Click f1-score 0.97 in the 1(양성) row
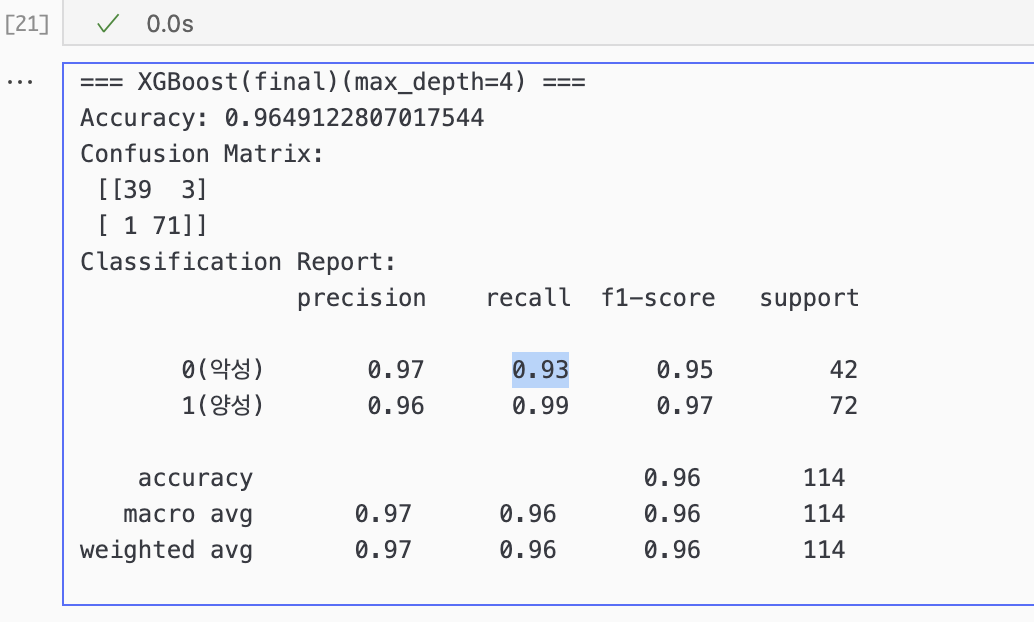This screenshot has height=622, width=1034. [x=684, y=406]
